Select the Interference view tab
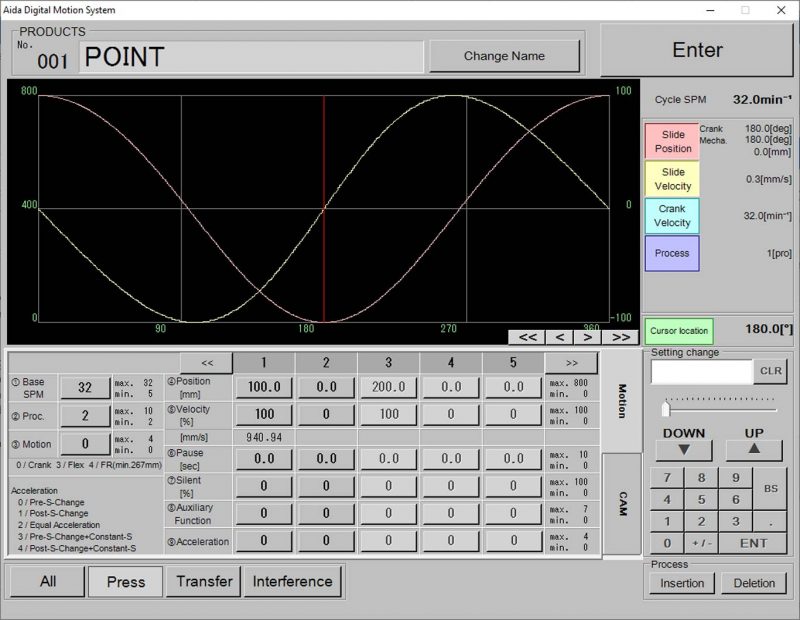The image size is (800, 620). [292, 581]
